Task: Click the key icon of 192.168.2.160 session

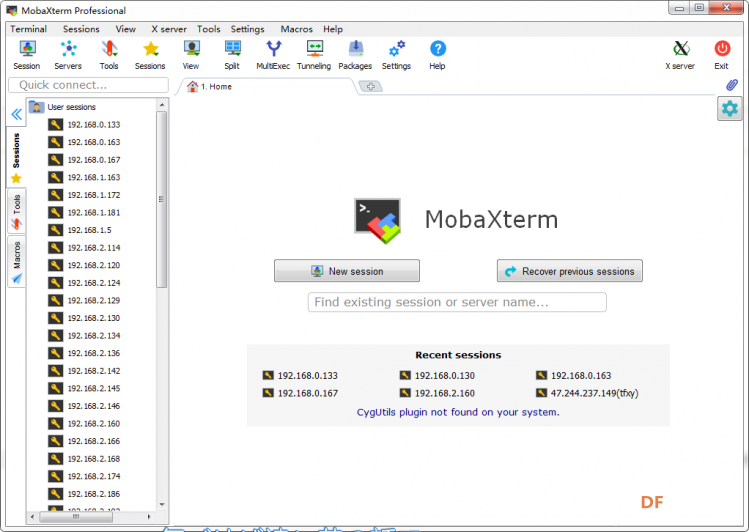Action: pyautogui.click(x=55, y=424)
